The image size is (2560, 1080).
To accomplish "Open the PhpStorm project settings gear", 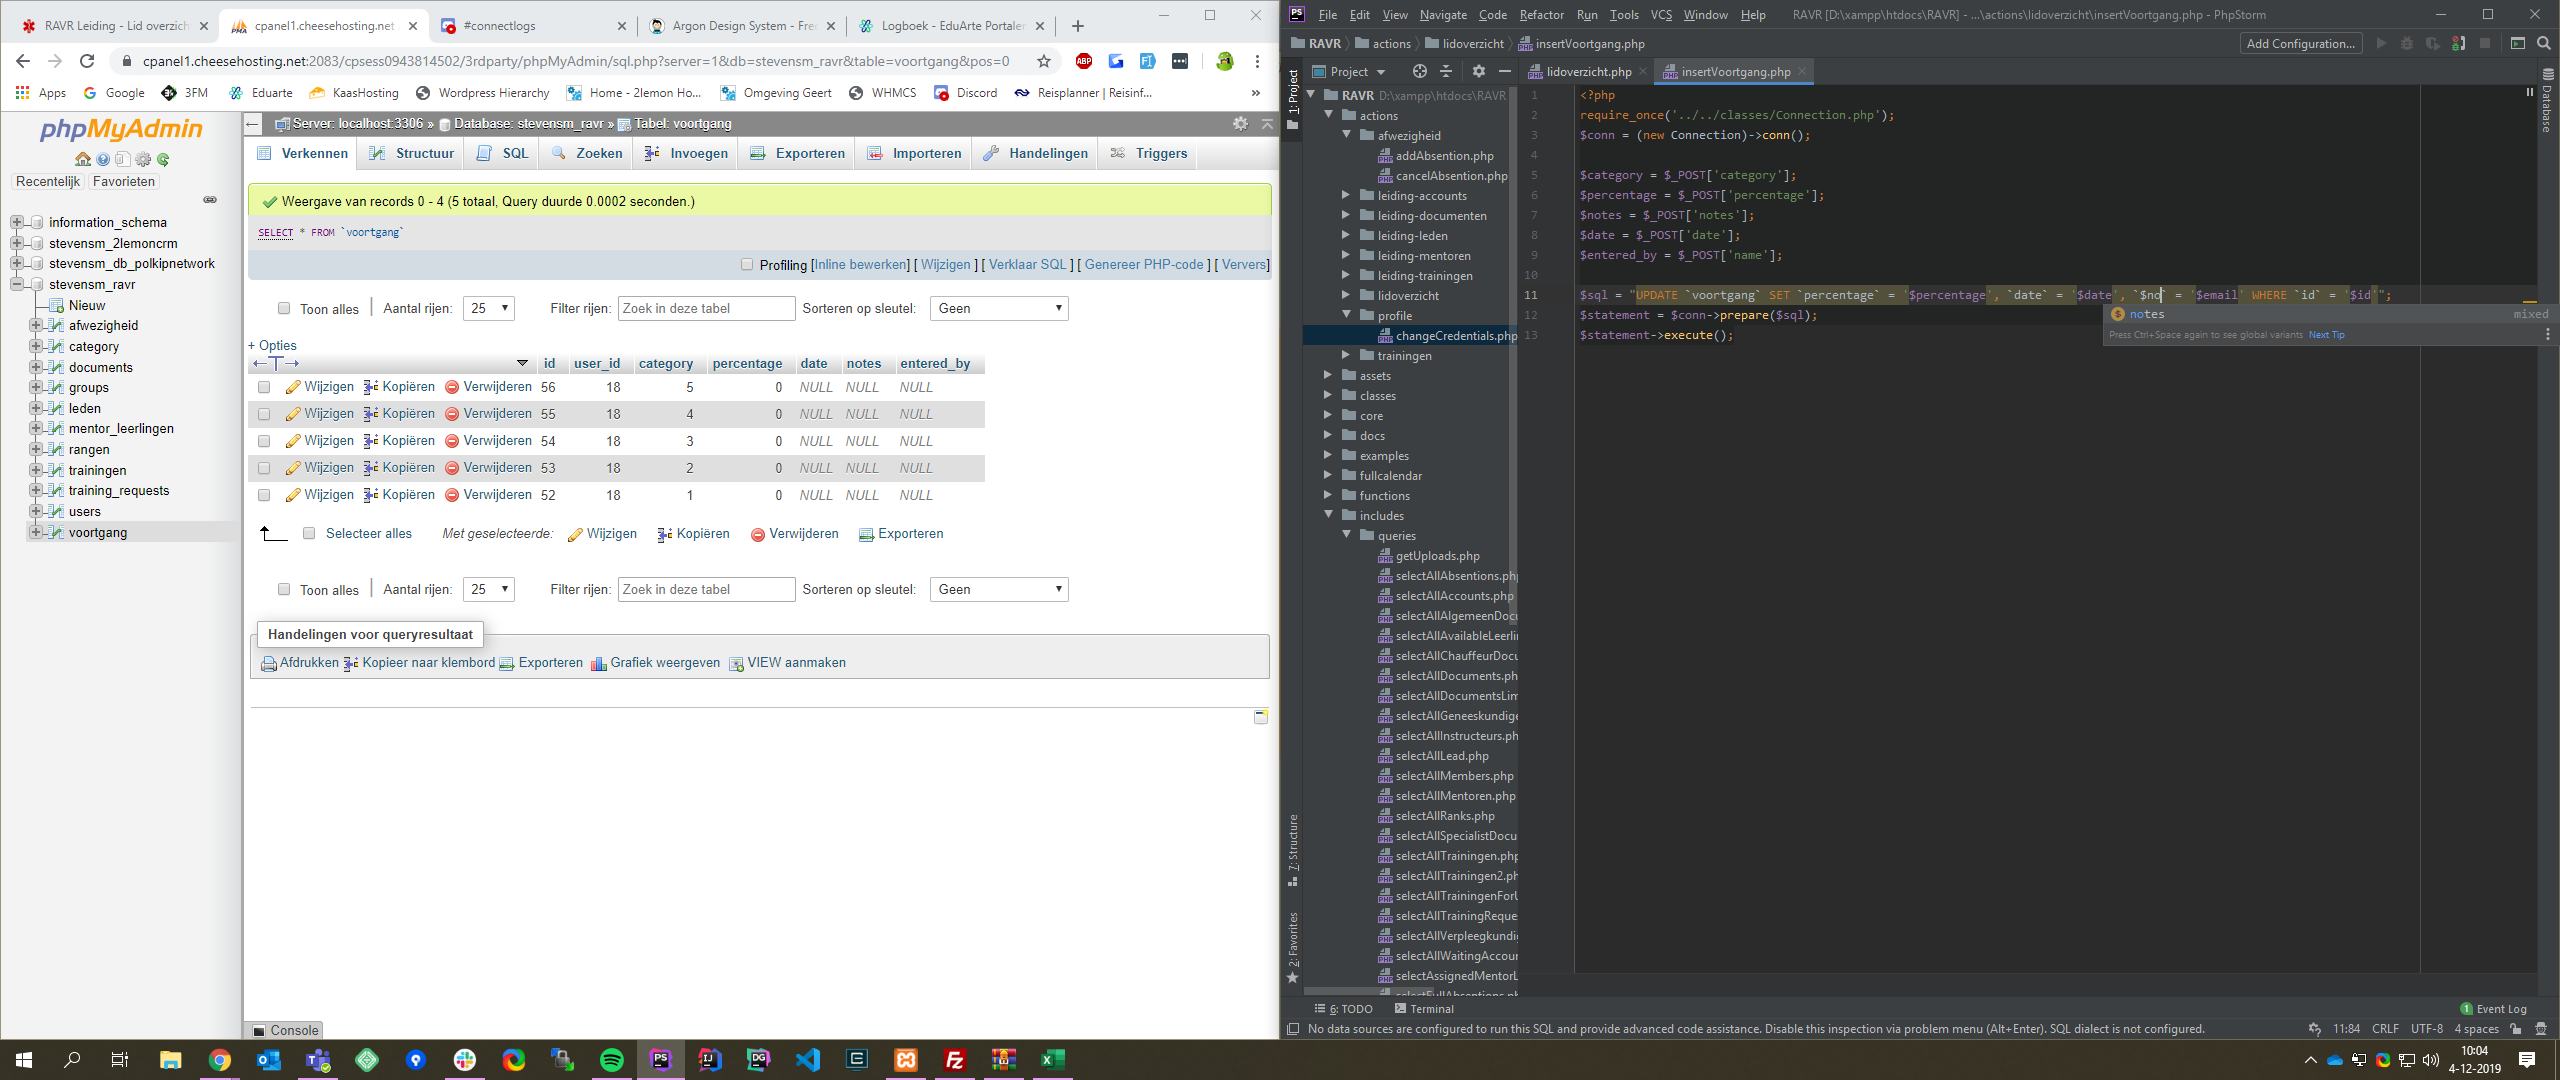I will coord(1478,71).
